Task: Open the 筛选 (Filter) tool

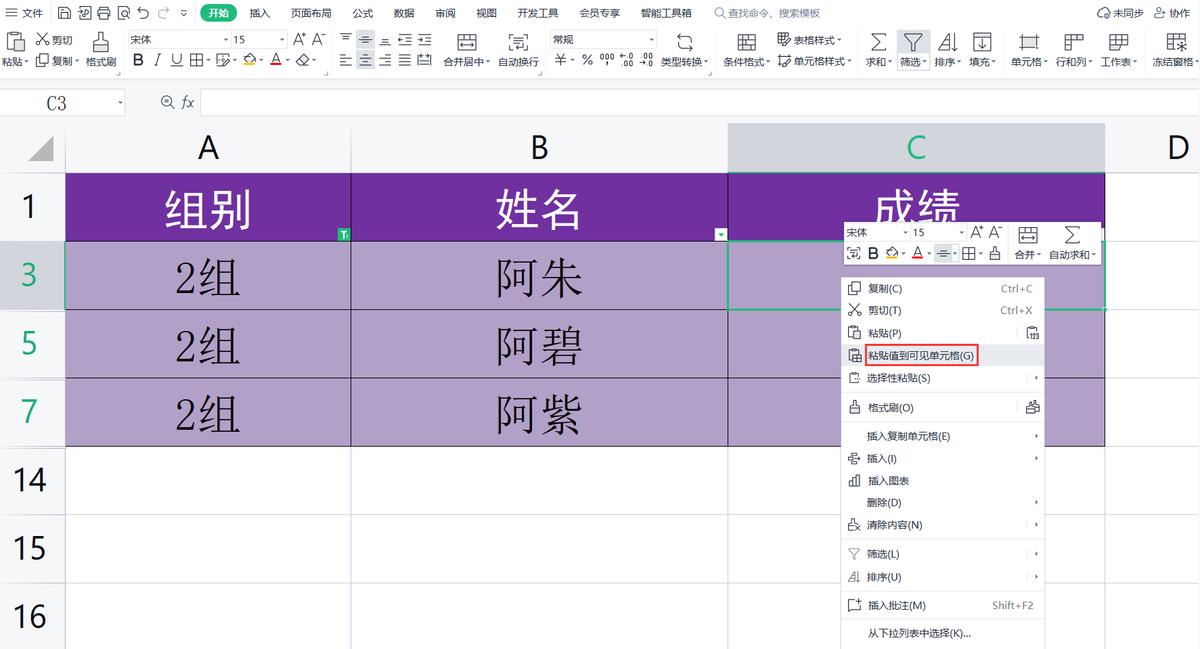Action: click(915, 45)
